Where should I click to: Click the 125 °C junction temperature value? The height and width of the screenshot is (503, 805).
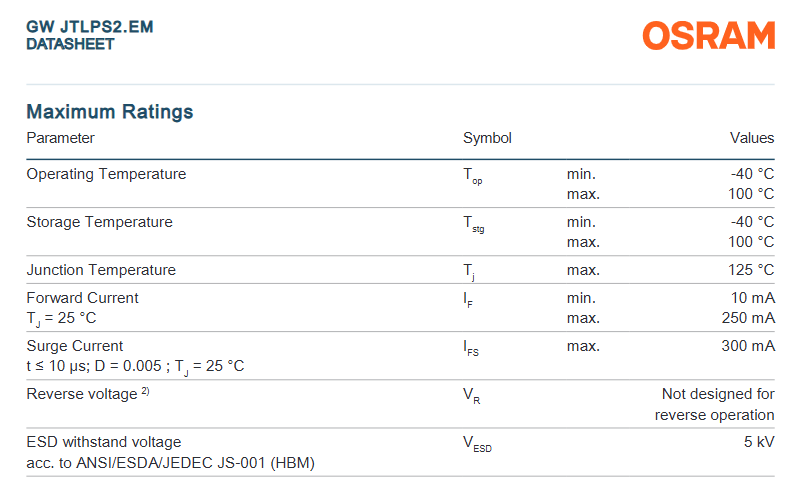pos(751,270)
